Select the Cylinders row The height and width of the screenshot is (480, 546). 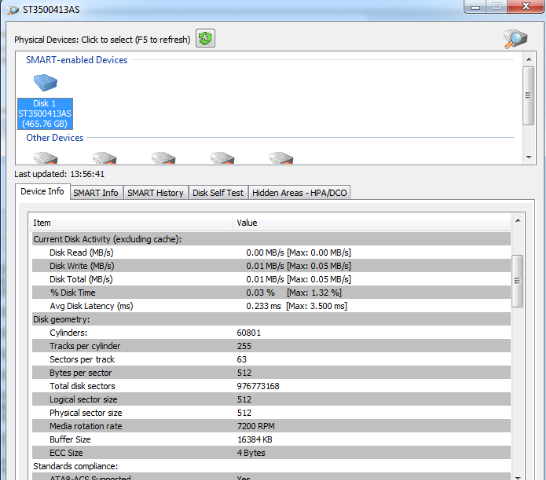click(x=271, y=333)
